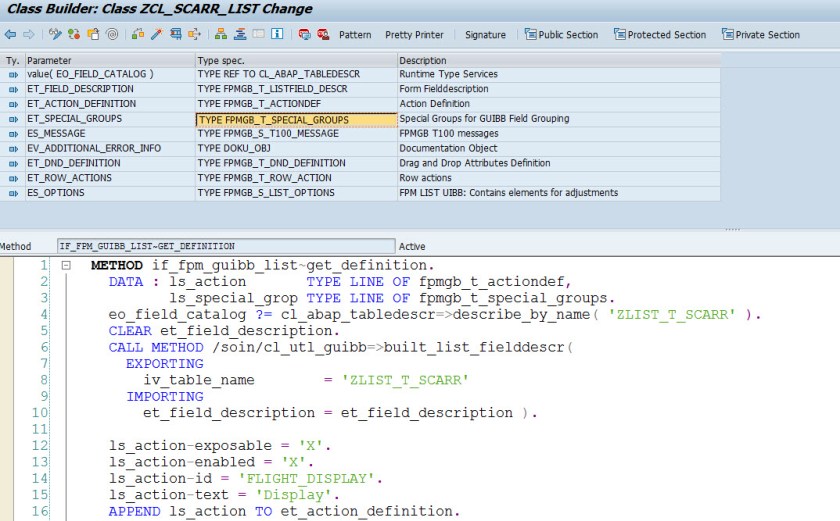Click the Method name input field

tap(225, 246)
